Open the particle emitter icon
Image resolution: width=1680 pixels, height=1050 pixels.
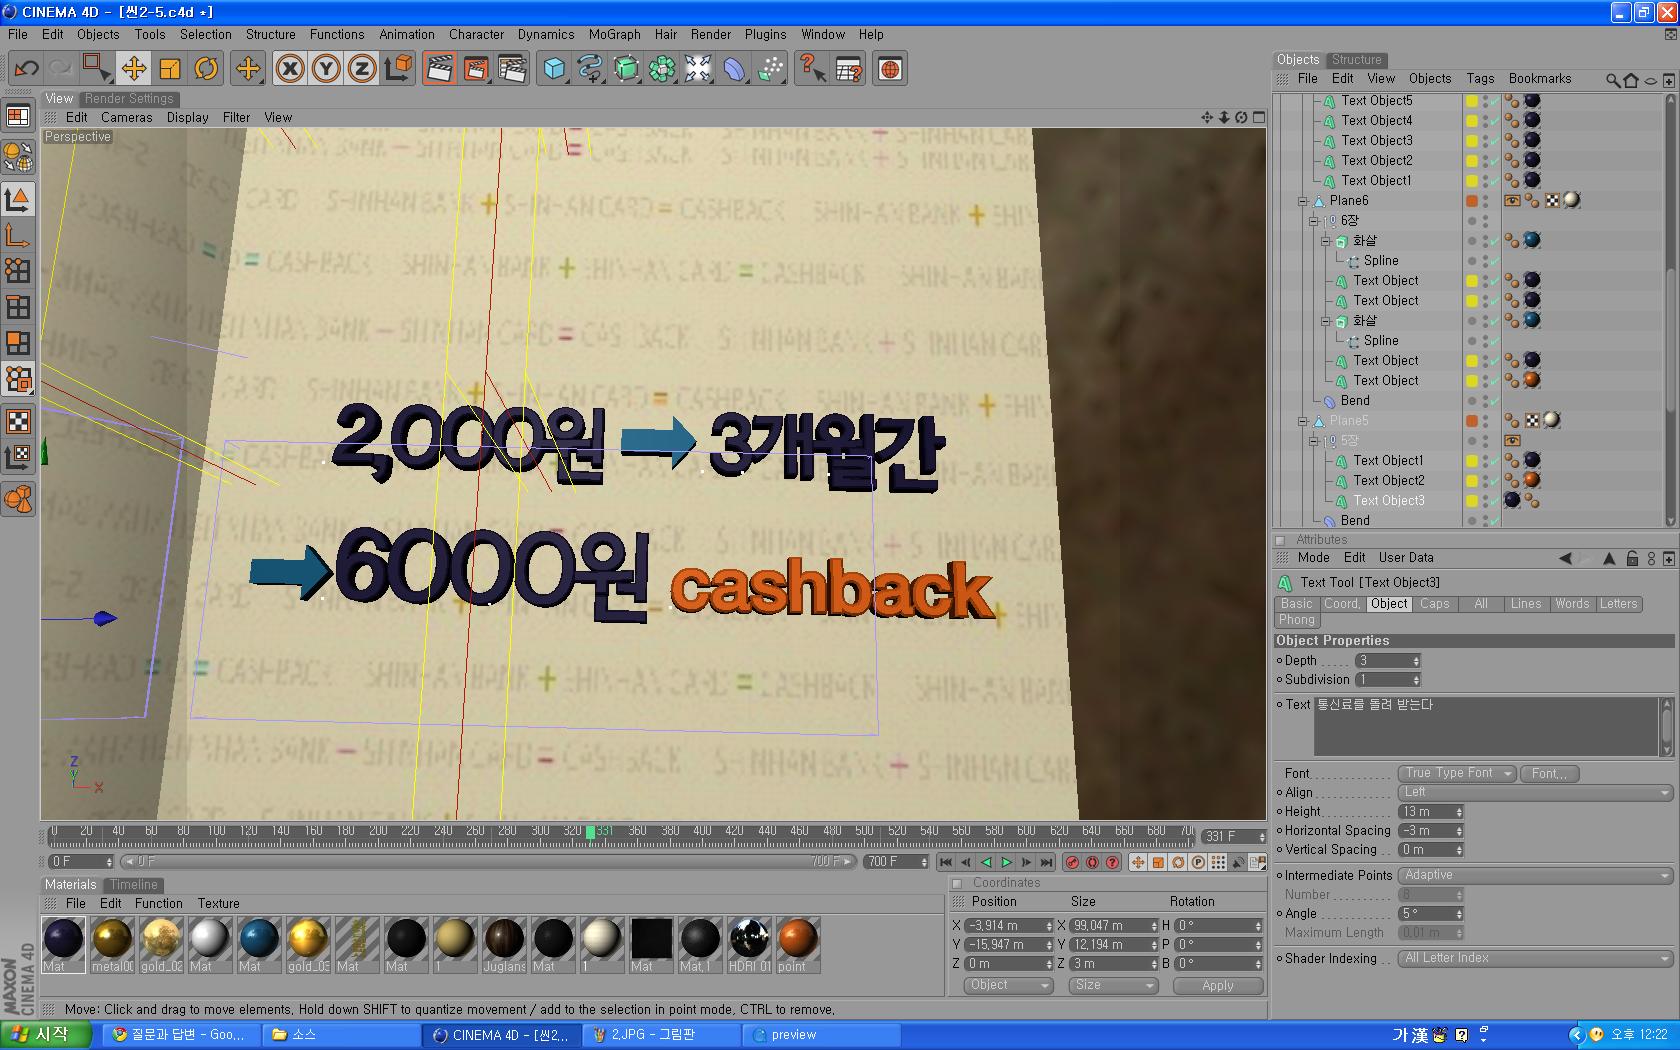[770, 69]
